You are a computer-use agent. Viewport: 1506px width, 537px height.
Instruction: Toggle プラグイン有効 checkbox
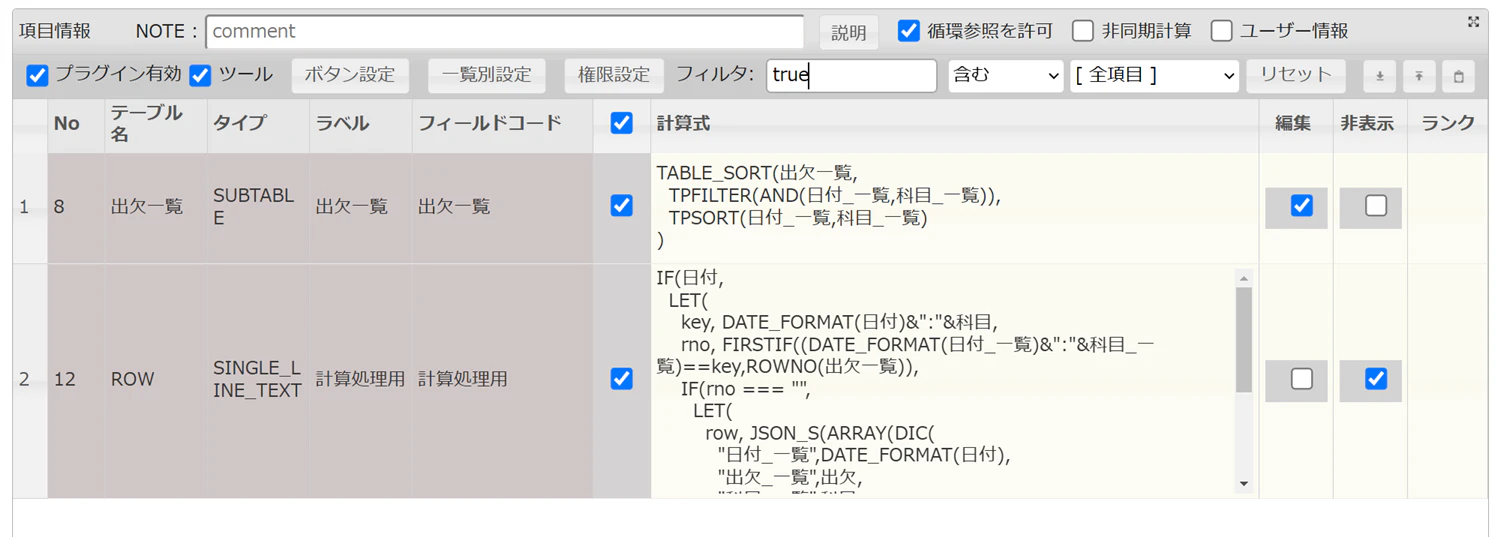point(37,75)
